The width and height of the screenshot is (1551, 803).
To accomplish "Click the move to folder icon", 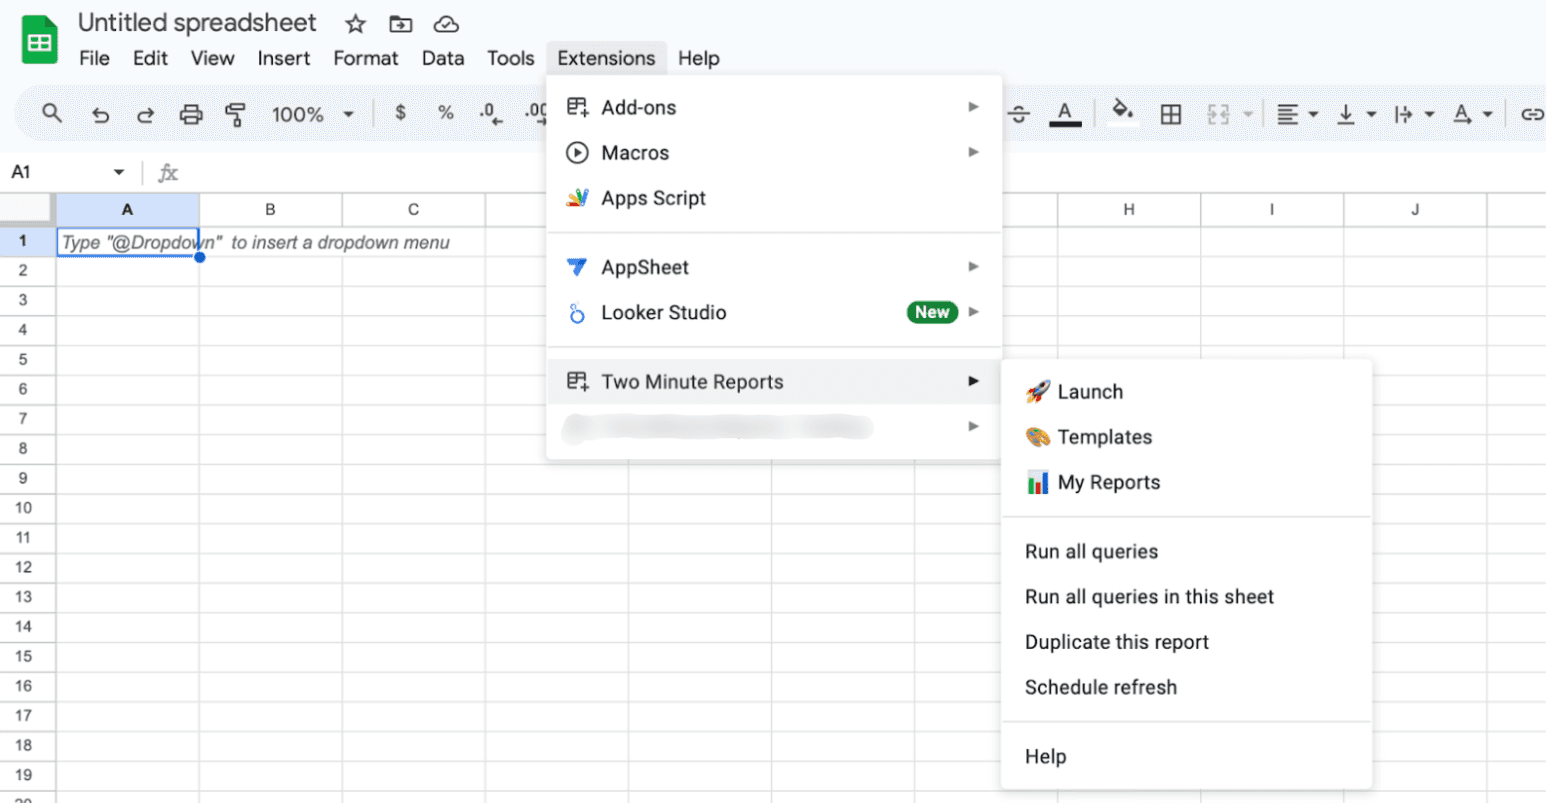I will coord(400,24).
